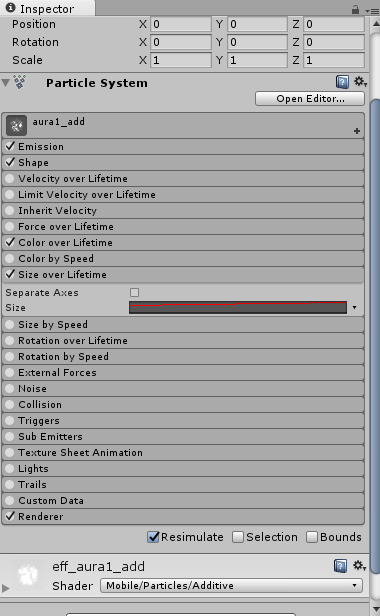Enable the Custom Data module
The height and width of the screenshot is (616, 380).
(x=10, y=500)
